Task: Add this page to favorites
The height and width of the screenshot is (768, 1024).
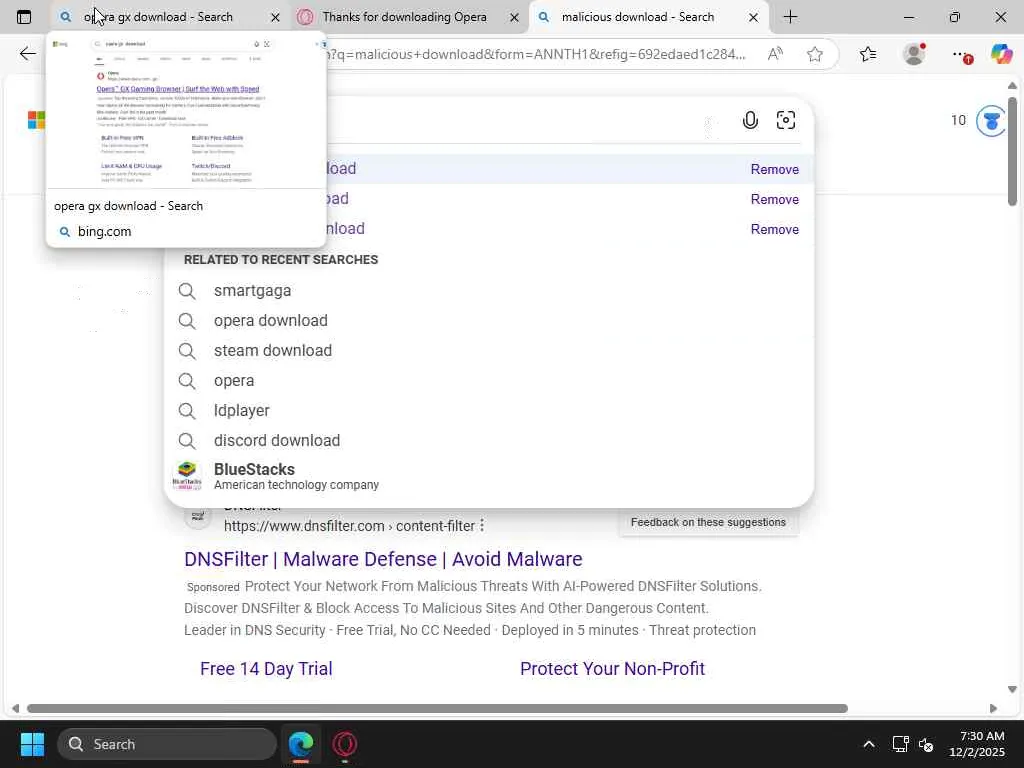Action: (814, 54)
